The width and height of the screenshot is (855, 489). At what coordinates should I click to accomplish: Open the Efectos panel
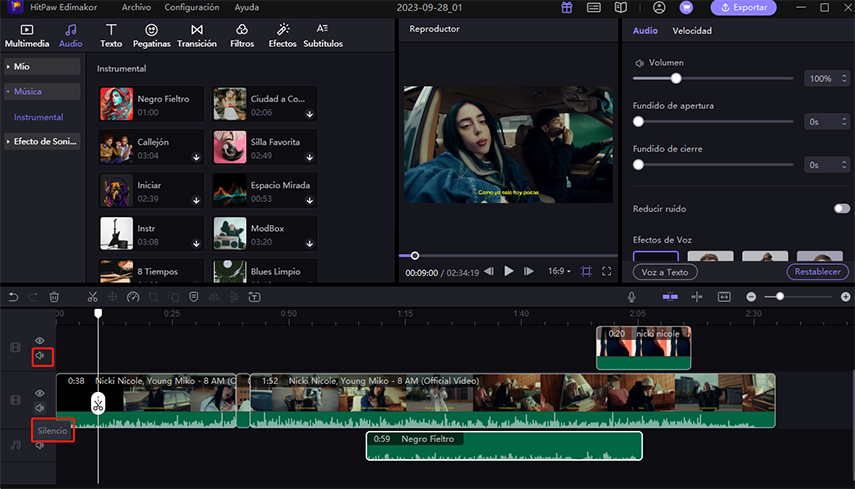(x=282, y=36)
